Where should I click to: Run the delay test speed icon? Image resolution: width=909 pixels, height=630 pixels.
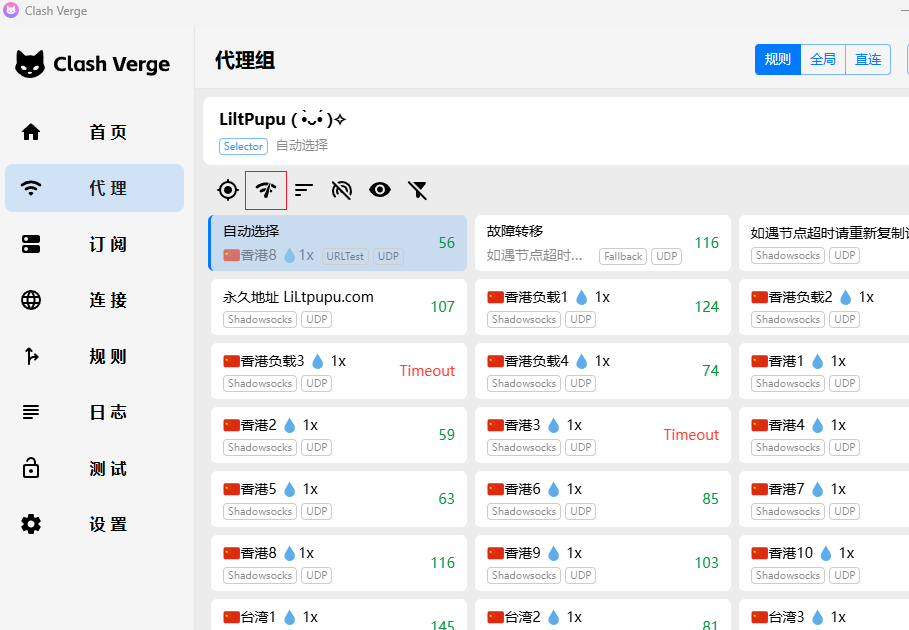coord(266,190)
